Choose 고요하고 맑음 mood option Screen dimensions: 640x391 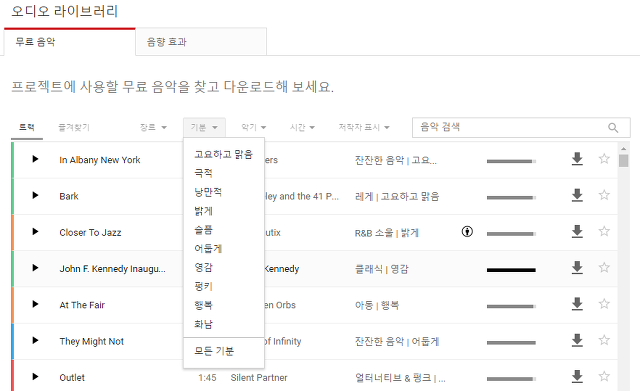(x=224, y=154)
